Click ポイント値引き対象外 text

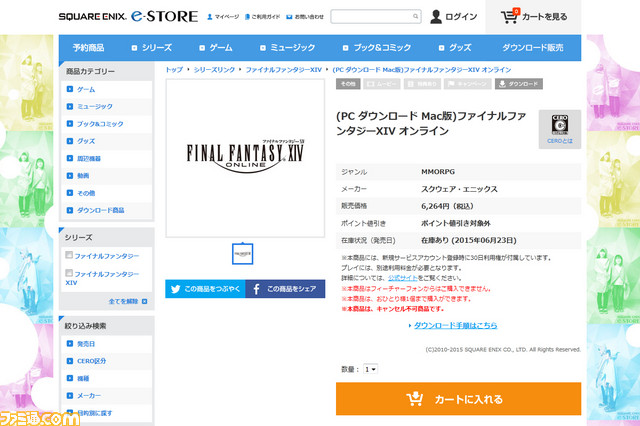click(456, 223)
